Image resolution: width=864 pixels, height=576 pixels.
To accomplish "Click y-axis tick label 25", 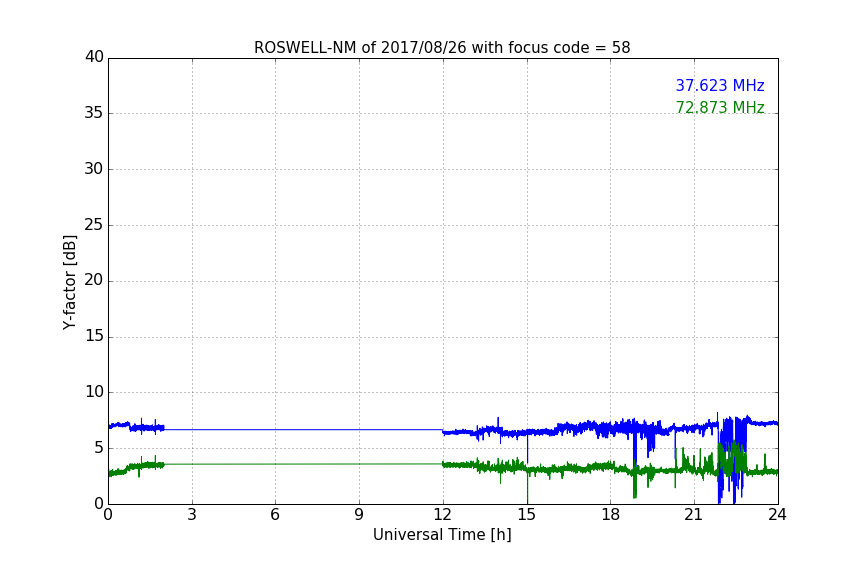I will pyautogui.click(x=94, y=224).
